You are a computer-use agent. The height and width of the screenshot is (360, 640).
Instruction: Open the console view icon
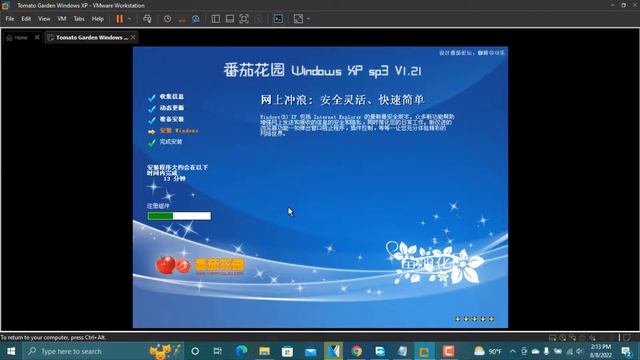(x=278, y=19)
